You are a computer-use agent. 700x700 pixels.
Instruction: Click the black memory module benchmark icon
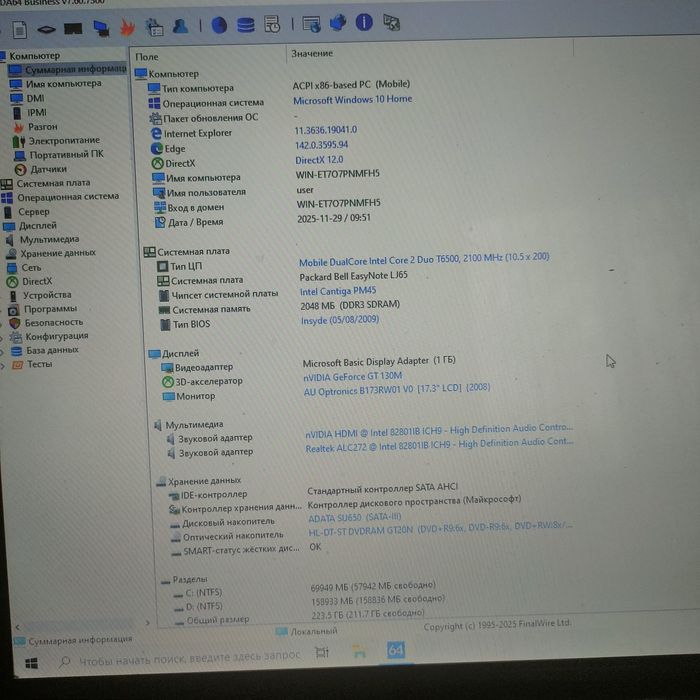(73, 29)
